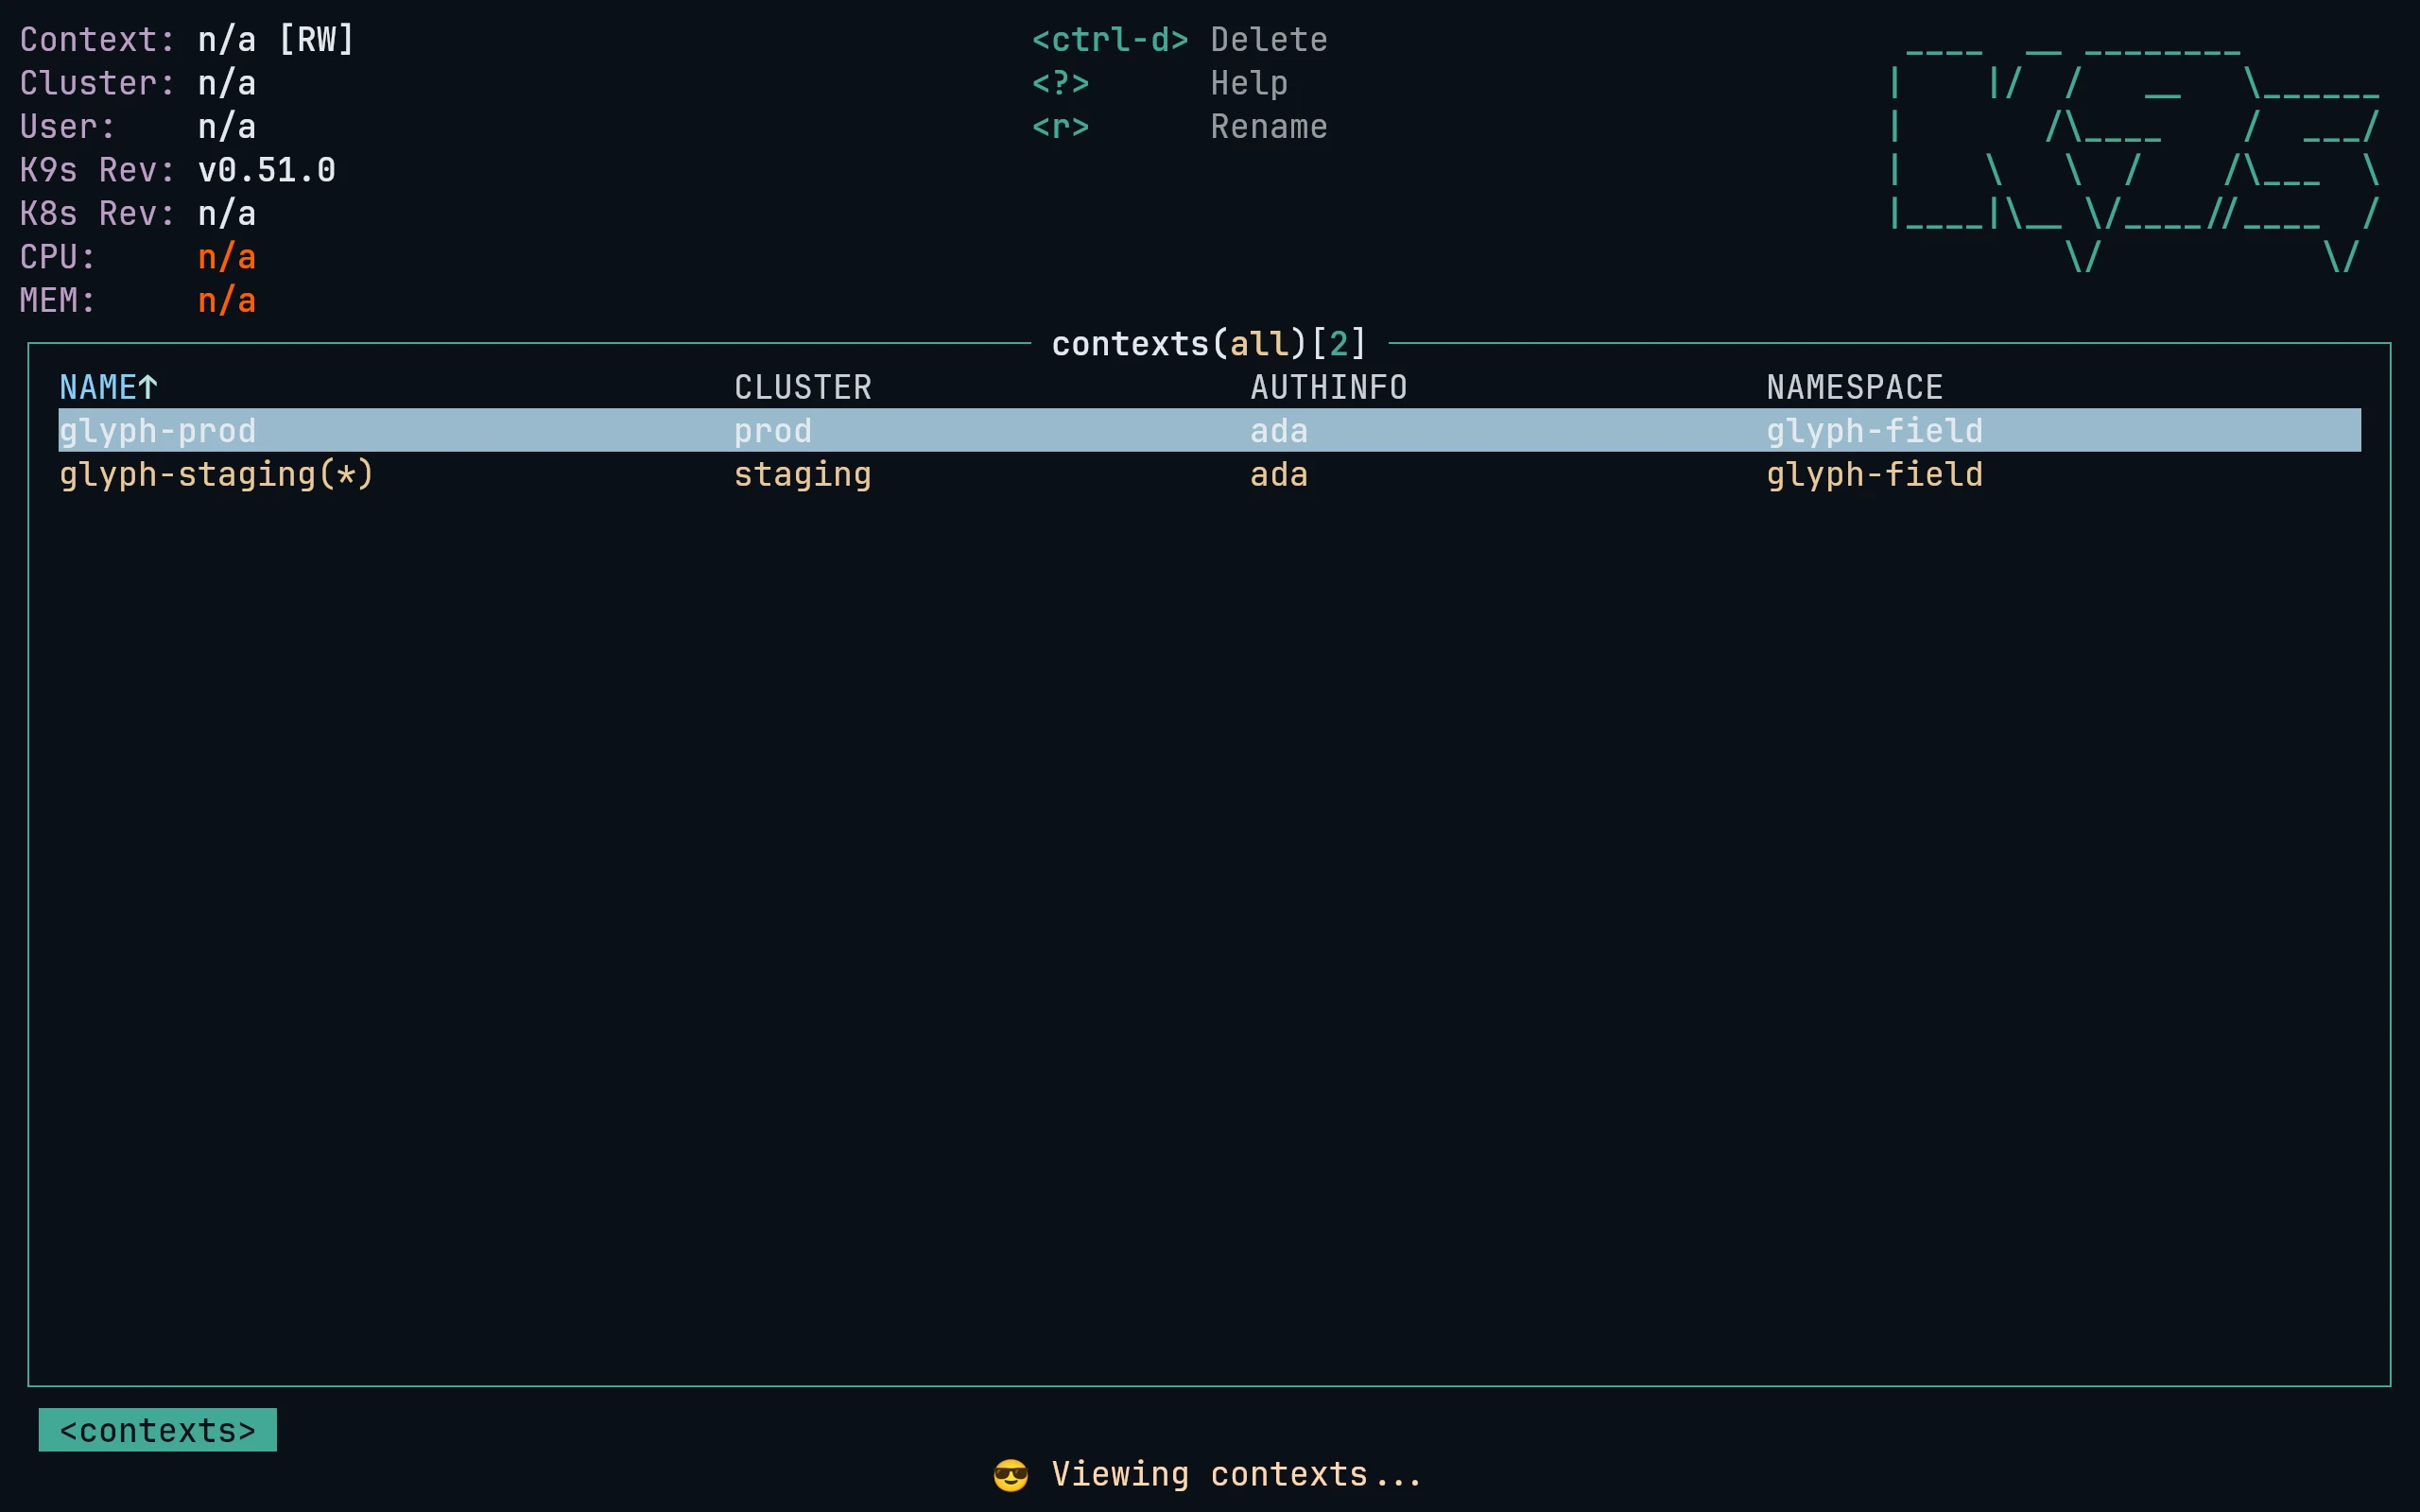
Task: Click the NAMESPACE column header
Action: 1855,387
